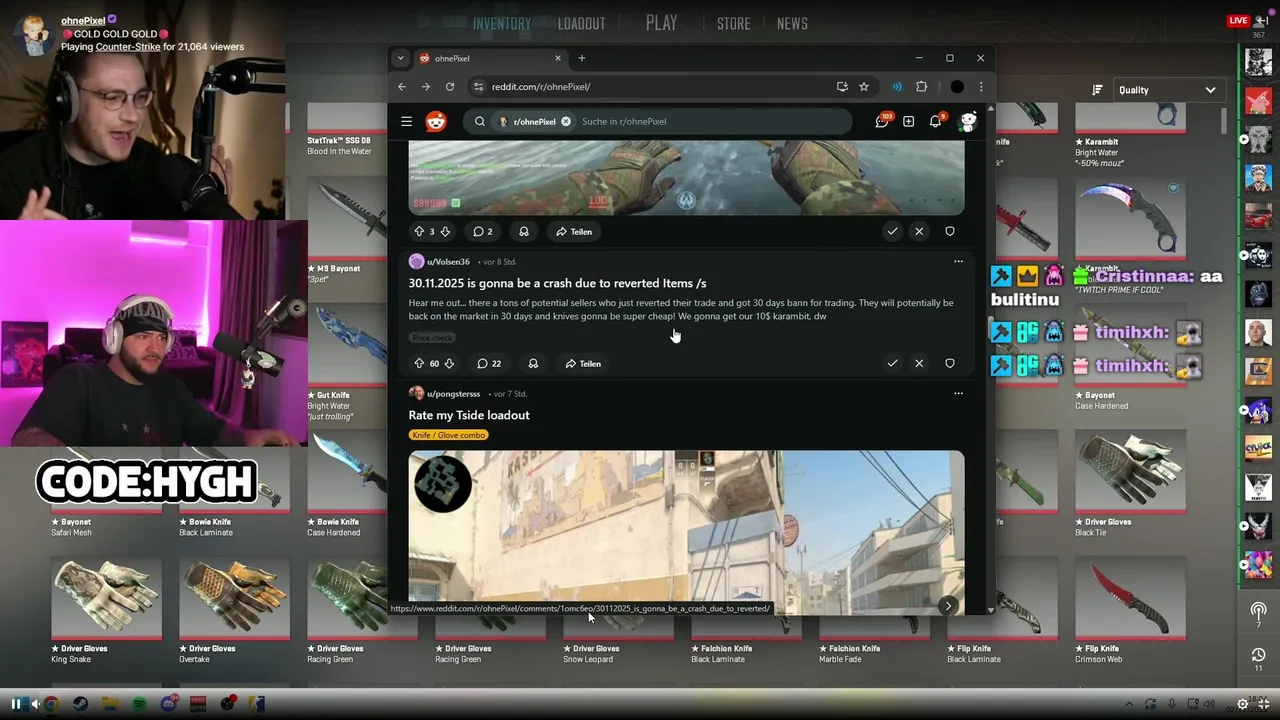
Task: Open the STORE tab in CS2
Action: [x=733, y=24]
